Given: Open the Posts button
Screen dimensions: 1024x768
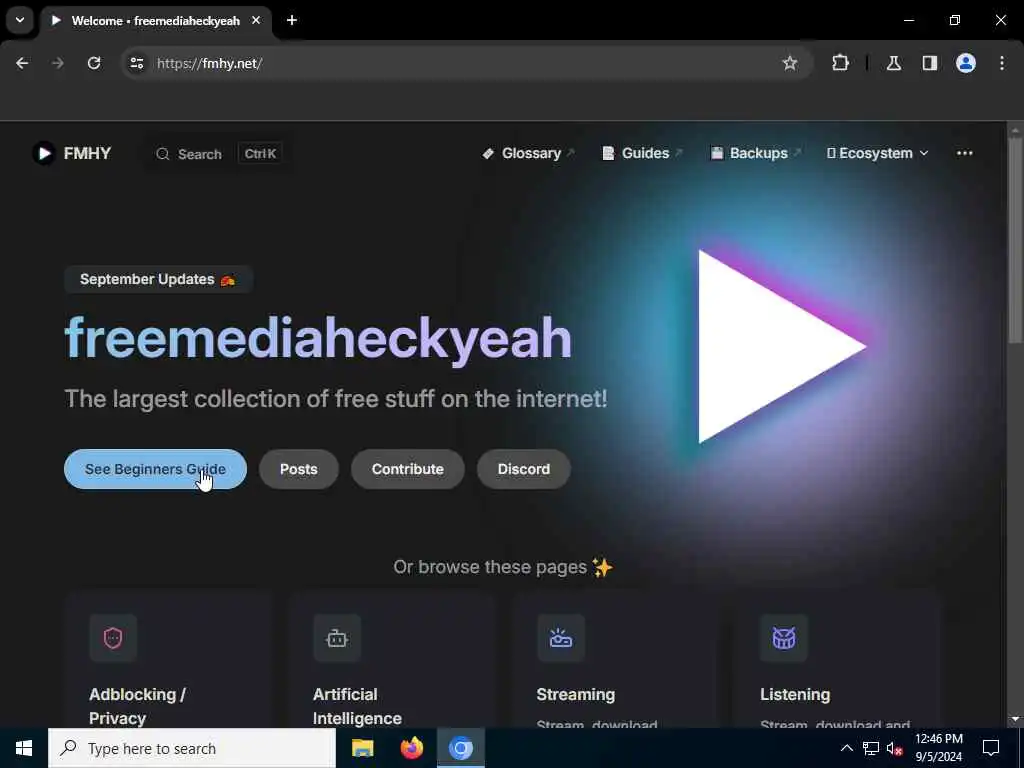Looking at the screenshot, I should click(298, 469).
